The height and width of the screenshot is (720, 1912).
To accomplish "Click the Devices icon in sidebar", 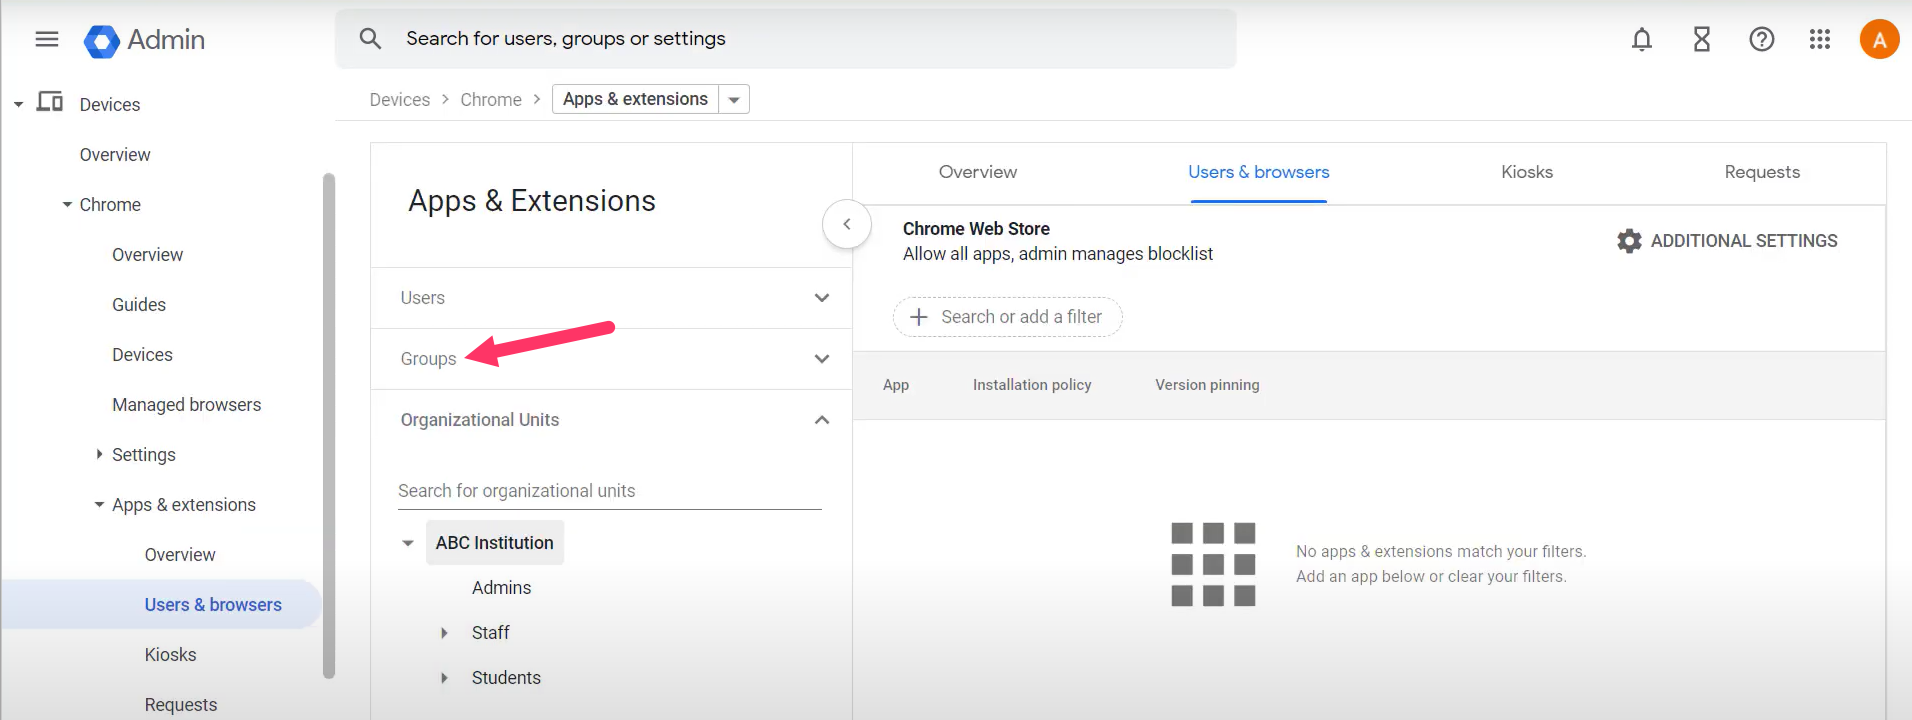I will click(x=50, y=102).
